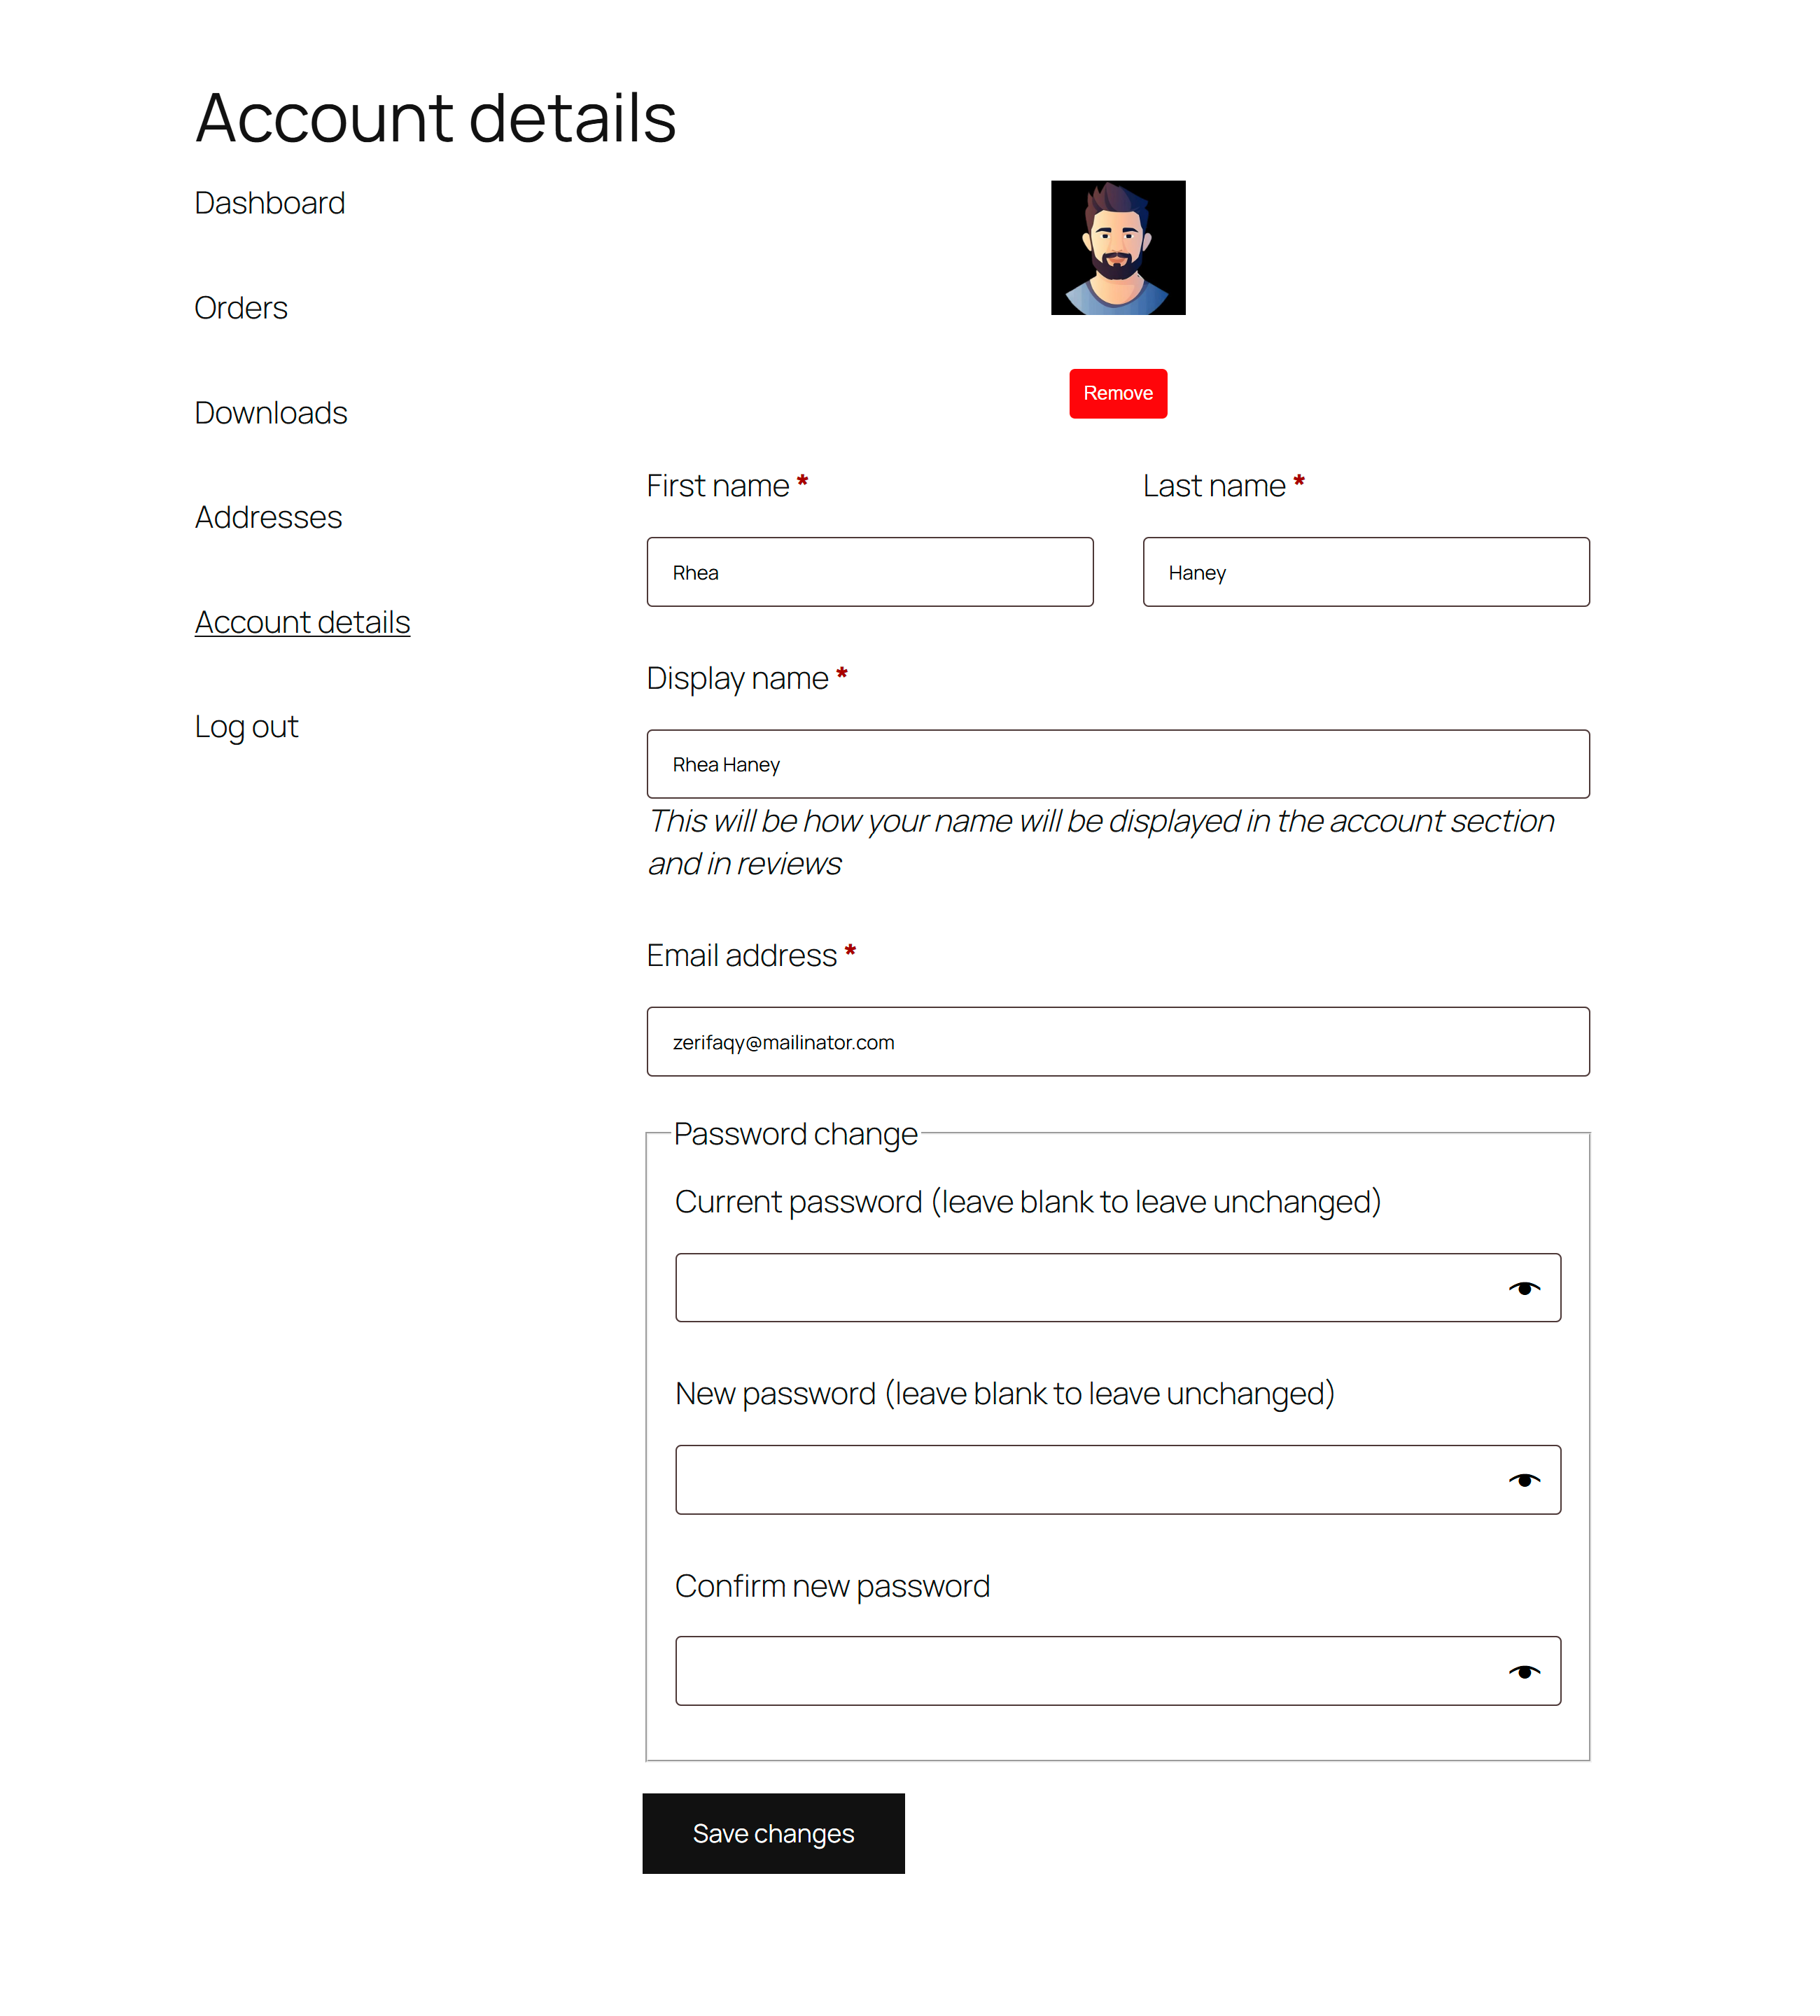Select the Account details sidebar link
Screen dimensions: 1820x2016
303,622
